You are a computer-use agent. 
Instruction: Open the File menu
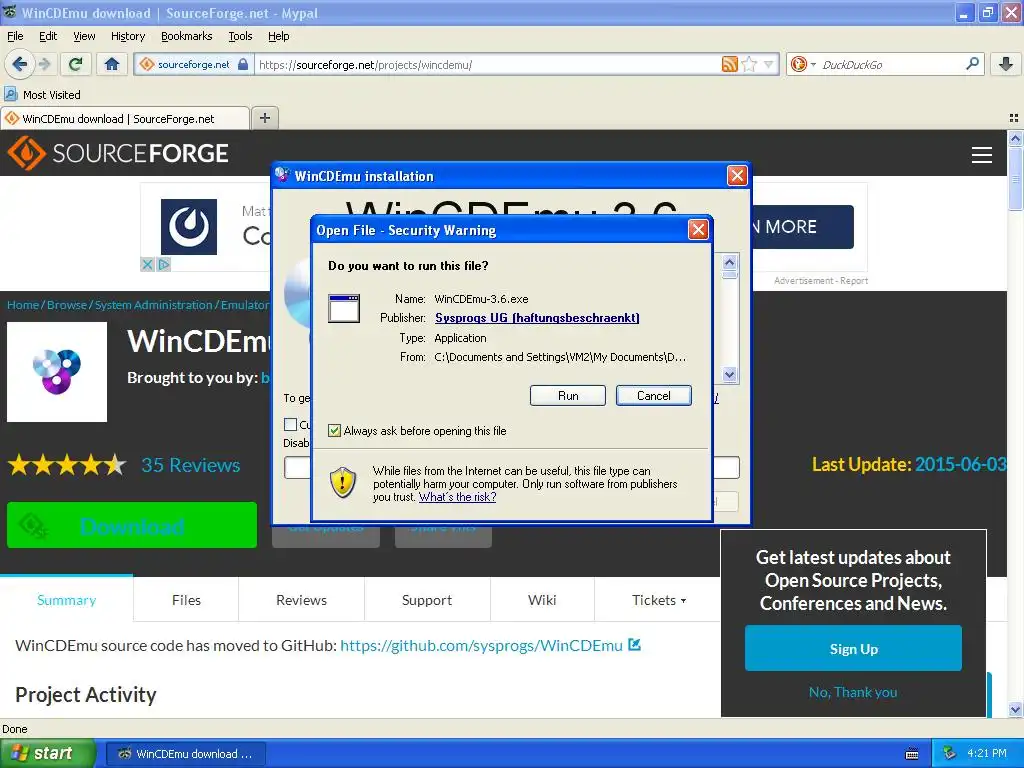[x=15, y=36]
